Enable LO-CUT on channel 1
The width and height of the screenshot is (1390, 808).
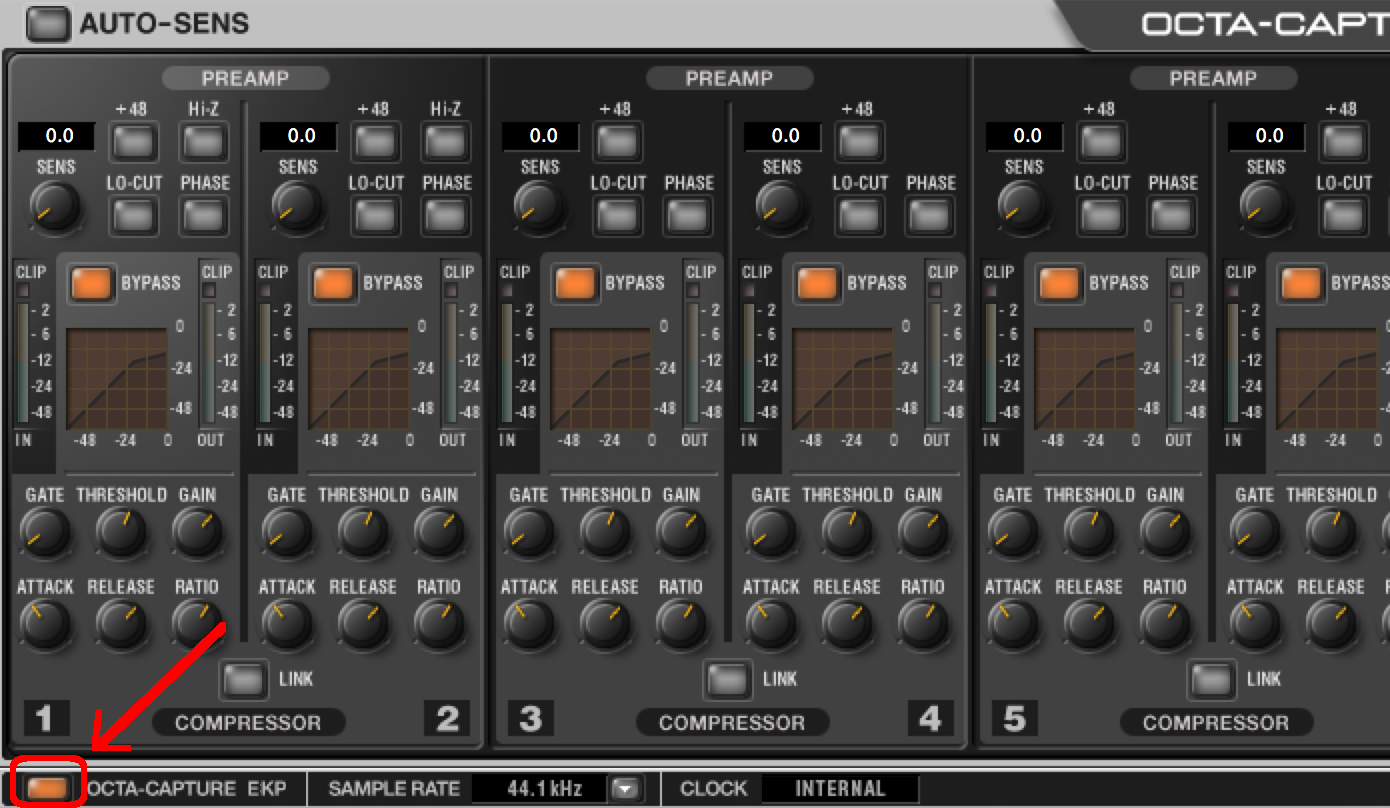[133, 215]
